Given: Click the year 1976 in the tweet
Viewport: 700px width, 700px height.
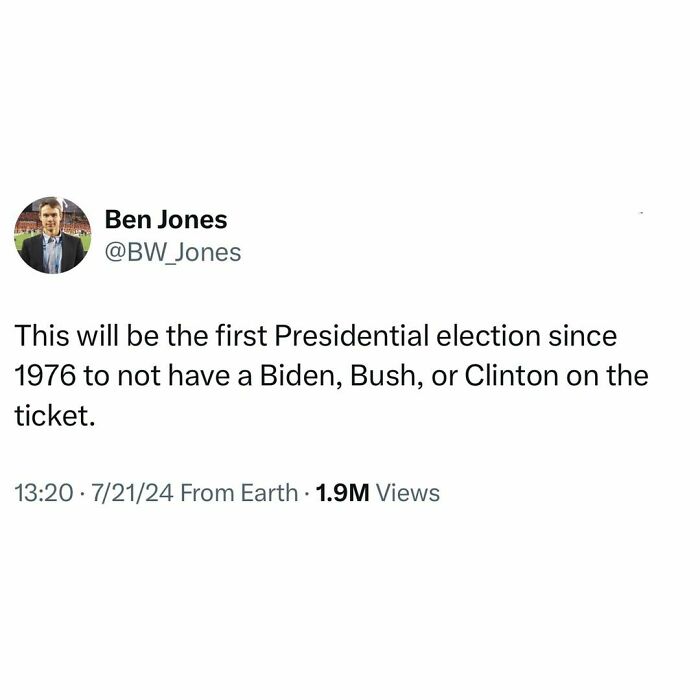Looking at the screenshot, I should tap(45, 376).
